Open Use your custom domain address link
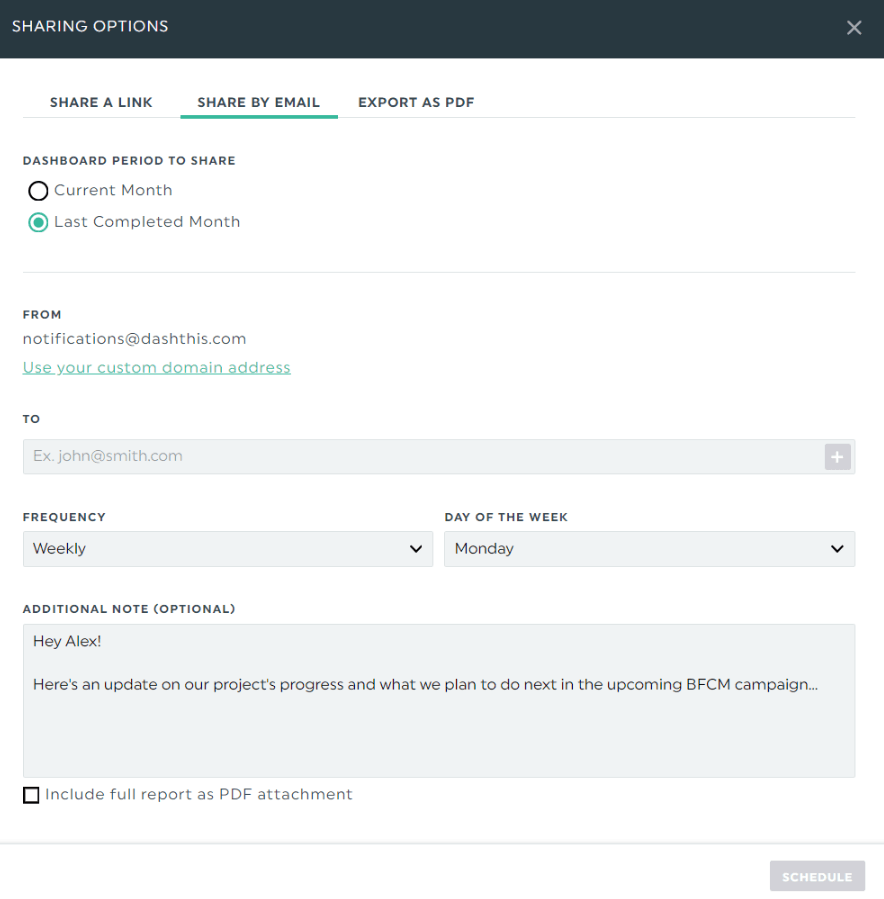884x899 pixels. [157, 368]
